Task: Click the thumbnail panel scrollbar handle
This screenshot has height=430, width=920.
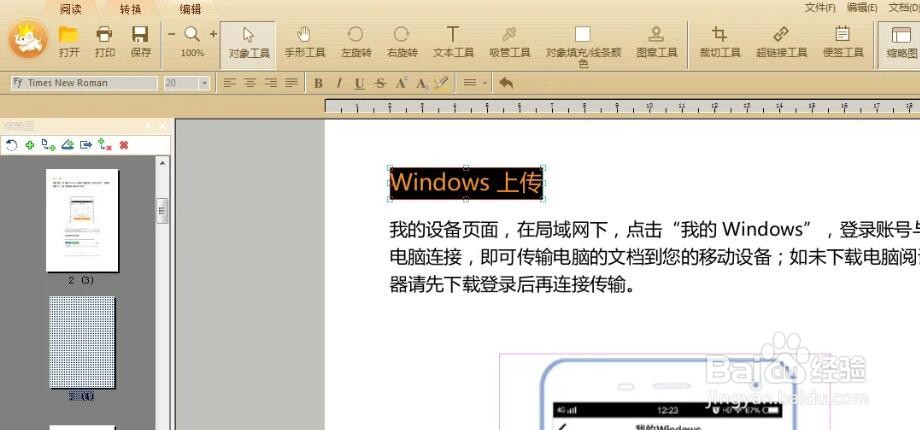Action: (163, 211)
